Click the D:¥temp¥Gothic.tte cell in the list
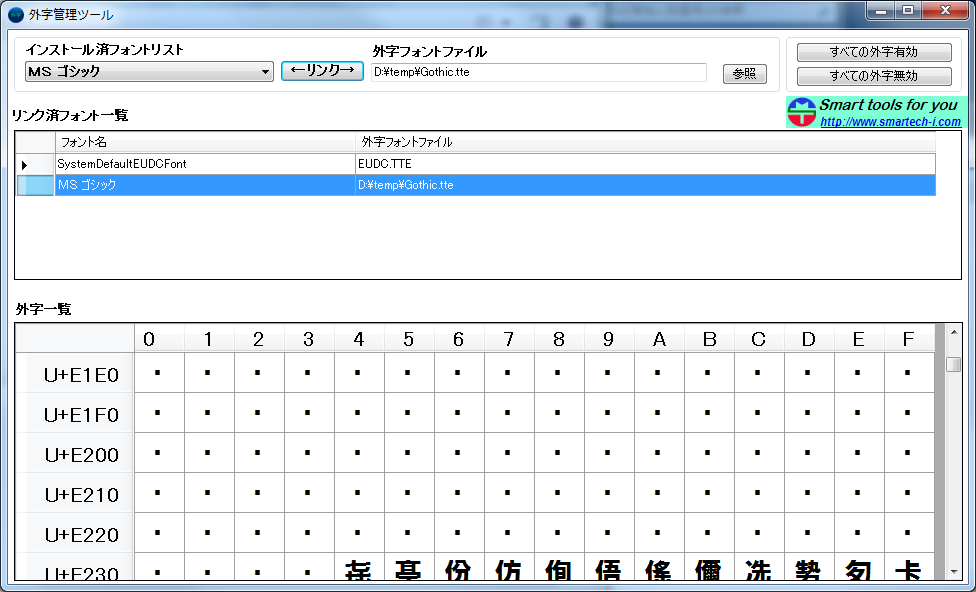Viewport: 976px width, 592px height. (x=645, y=185)
